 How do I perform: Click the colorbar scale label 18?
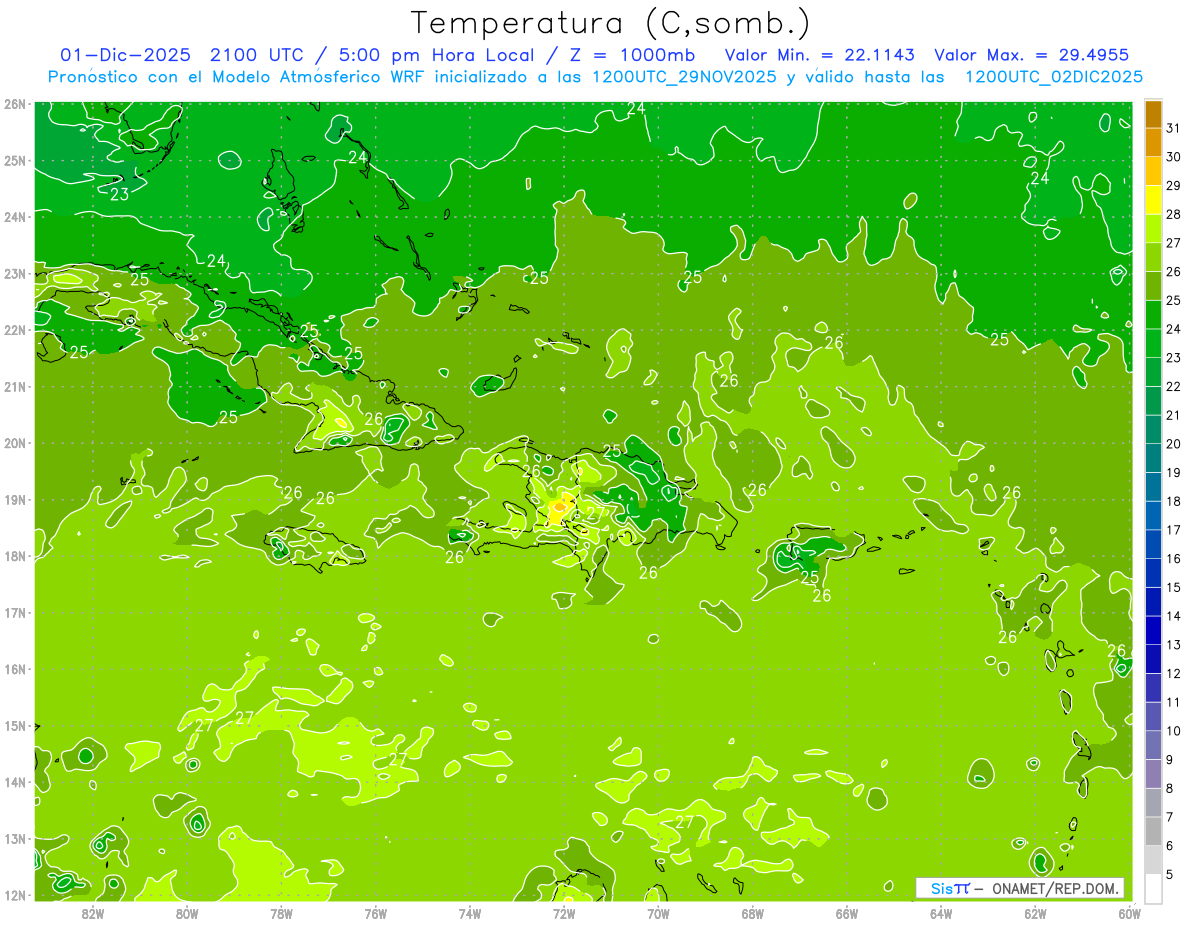tap(1173, 501)
